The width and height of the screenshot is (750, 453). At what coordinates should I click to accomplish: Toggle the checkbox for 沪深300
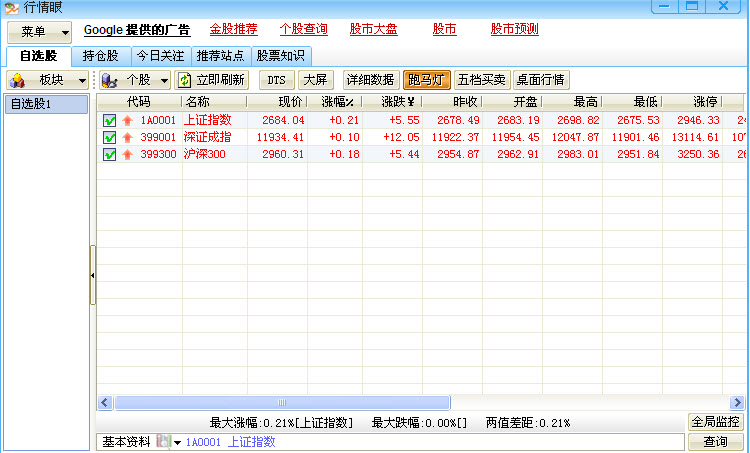[x=110, y=155]
